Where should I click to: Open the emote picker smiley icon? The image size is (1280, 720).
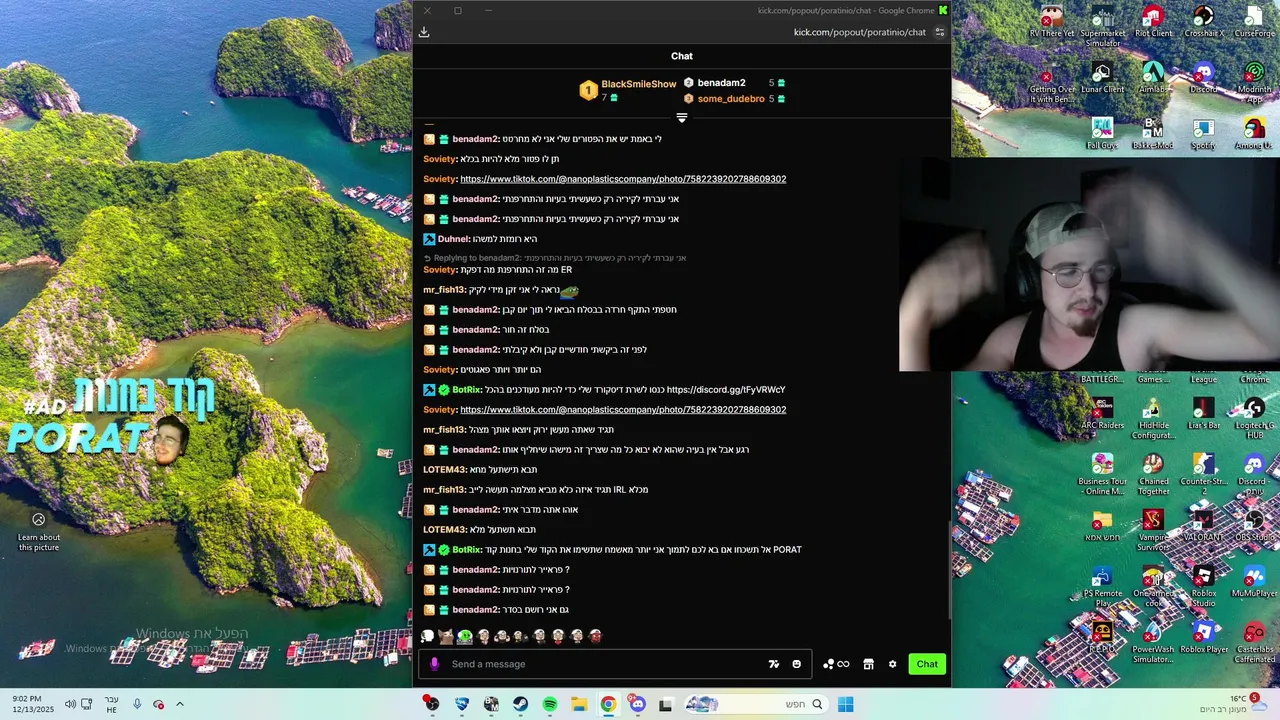point(796,664)
